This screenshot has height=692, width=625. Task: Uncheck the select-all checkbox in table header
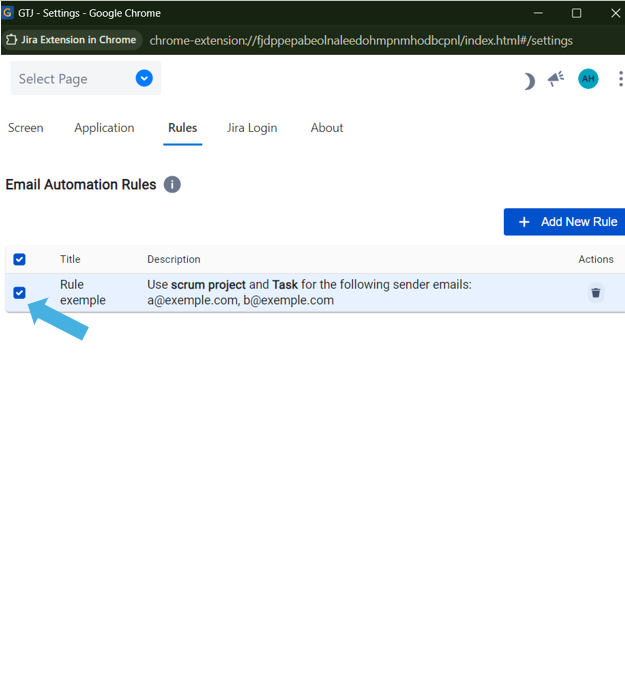pyautogui.click(x=19, y=260)
